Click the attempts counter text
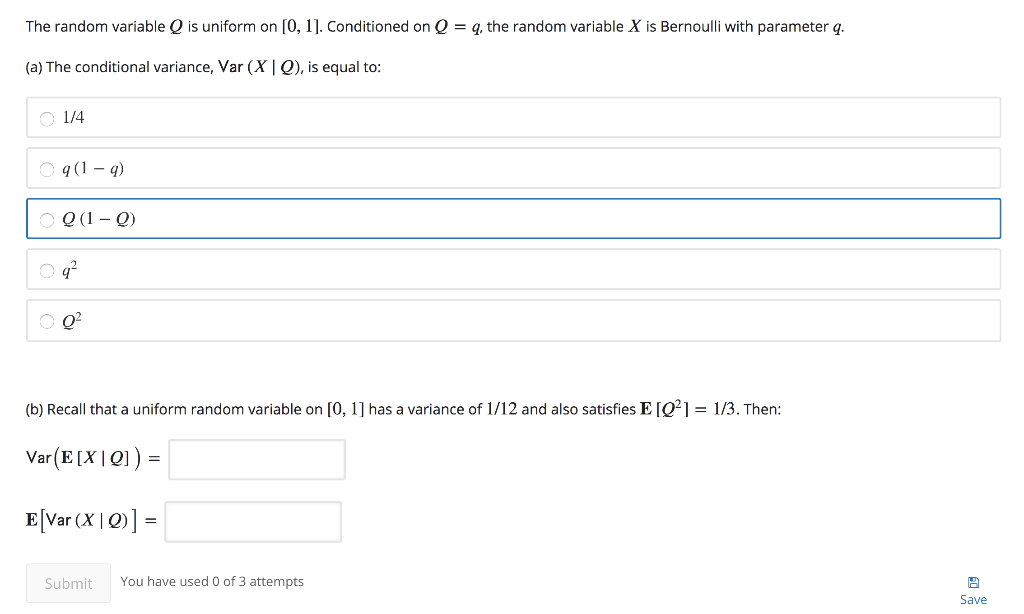Viewport: 1024px width, 614px height. pyautogui.click(x=211, y=581)
